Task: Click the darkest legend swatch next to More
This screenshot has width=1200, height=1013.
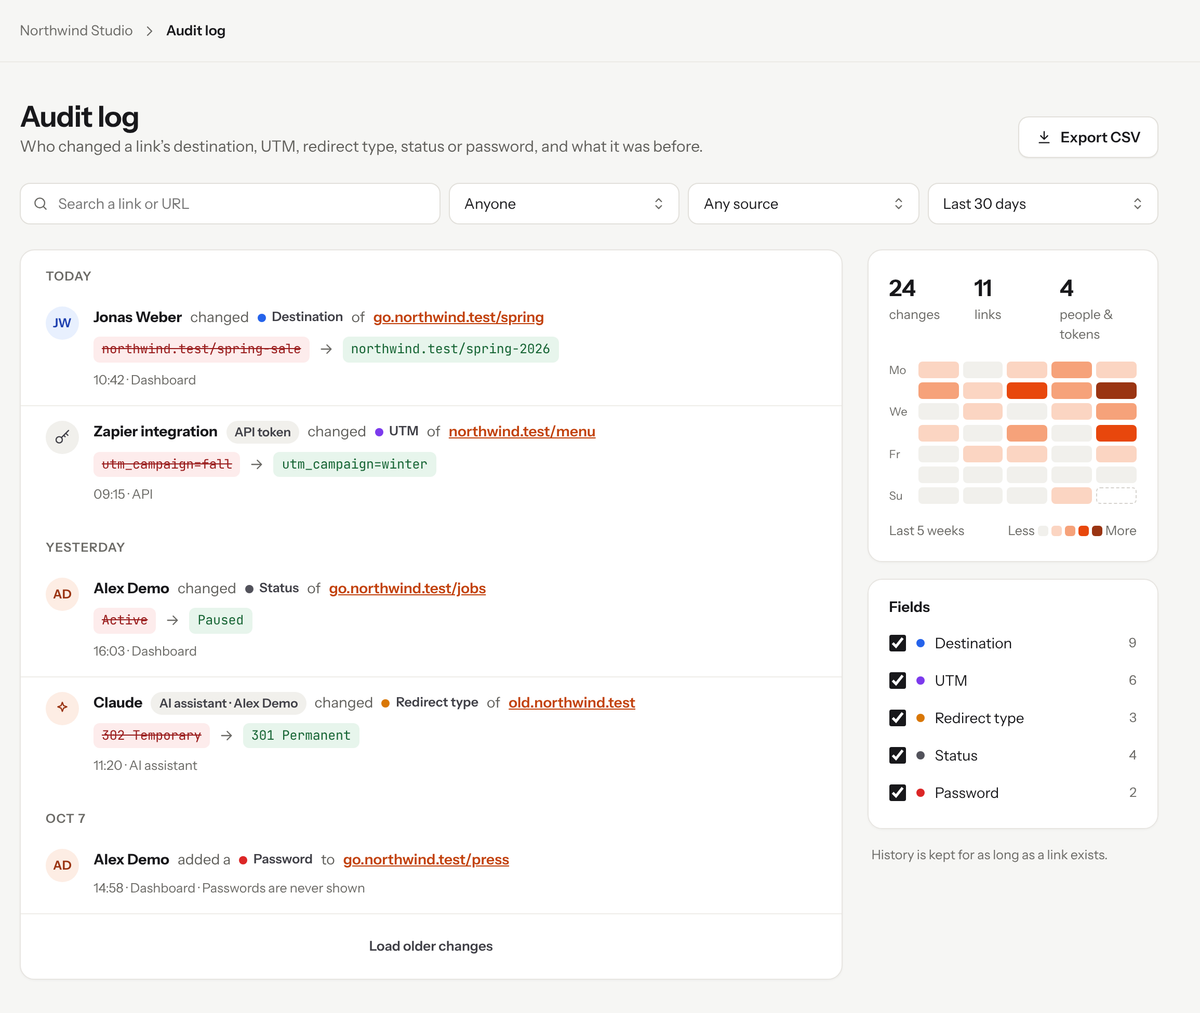Action: click(1097, 531)
